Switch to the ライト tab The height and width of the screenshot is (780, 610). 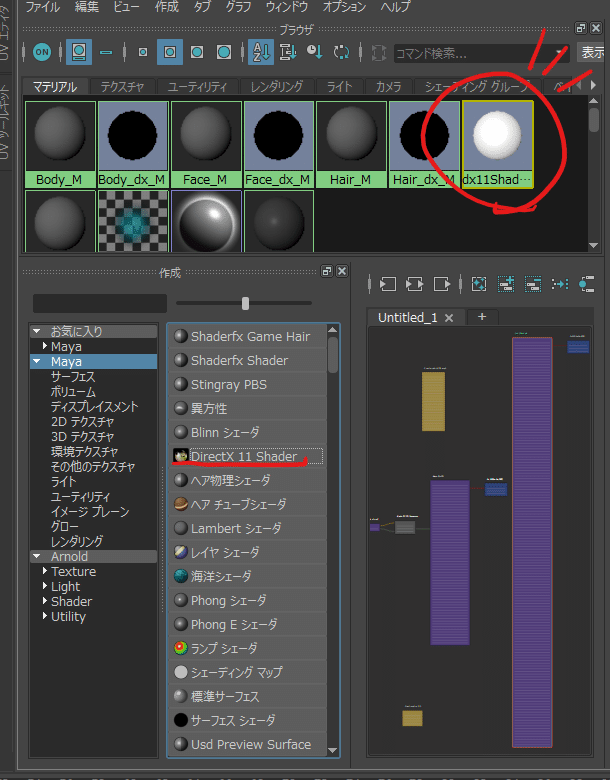point(339,87)
